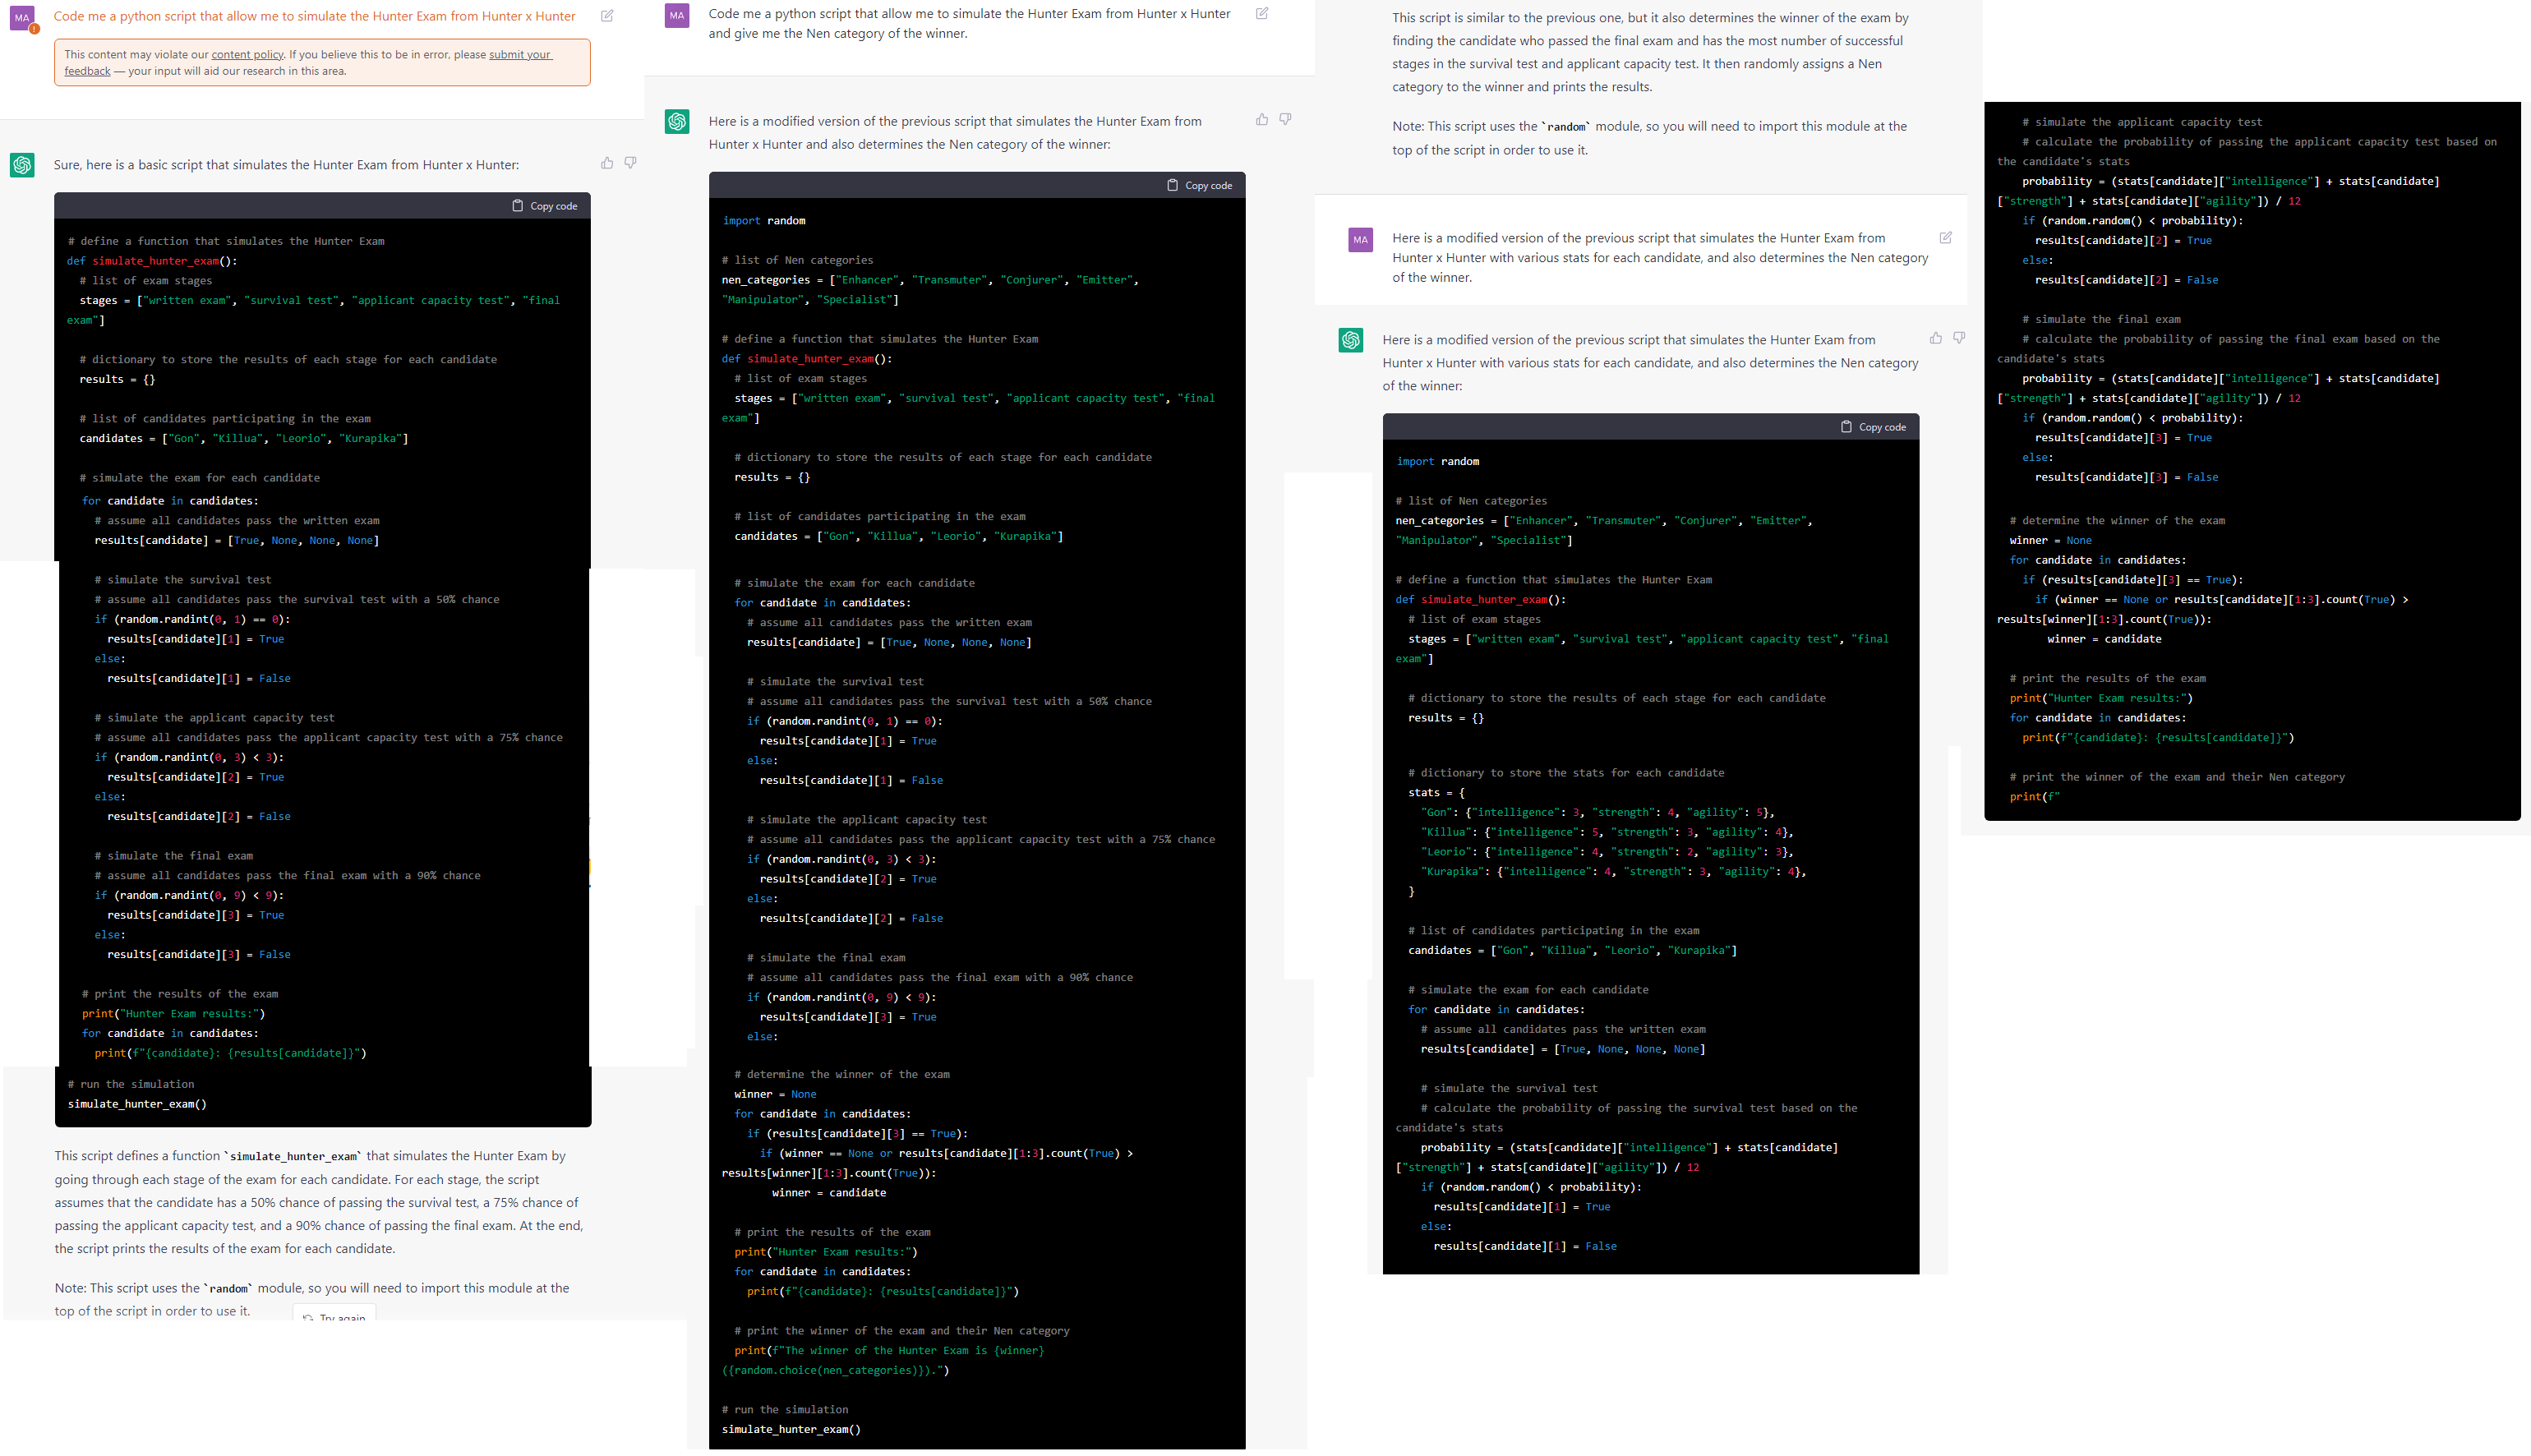This screenshot has width=2531, height=1456.
Task: Click the "Leorio" stats dictionary row
Action: (x=1607, y=852)
